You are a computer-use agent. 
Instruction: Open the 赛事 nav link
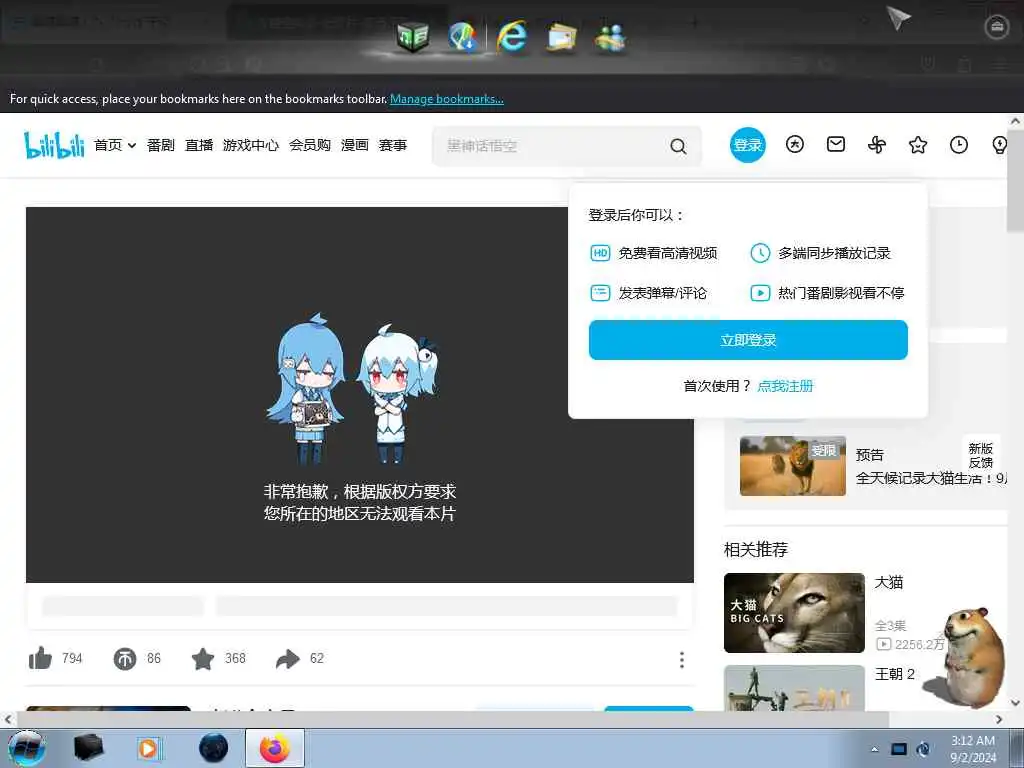[x=392, y=145]
